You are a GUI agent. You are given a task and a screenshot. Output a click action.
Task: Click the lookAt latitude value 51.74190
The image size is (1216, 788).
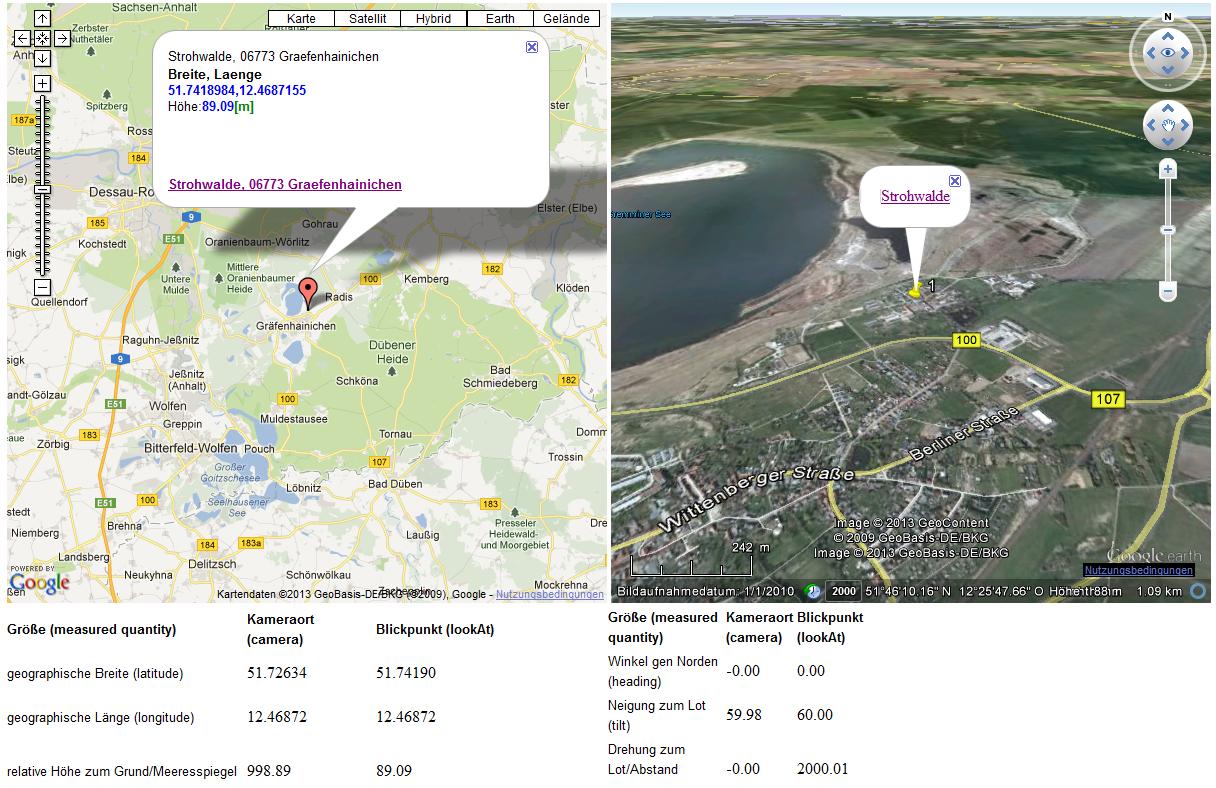pos(406,673)
